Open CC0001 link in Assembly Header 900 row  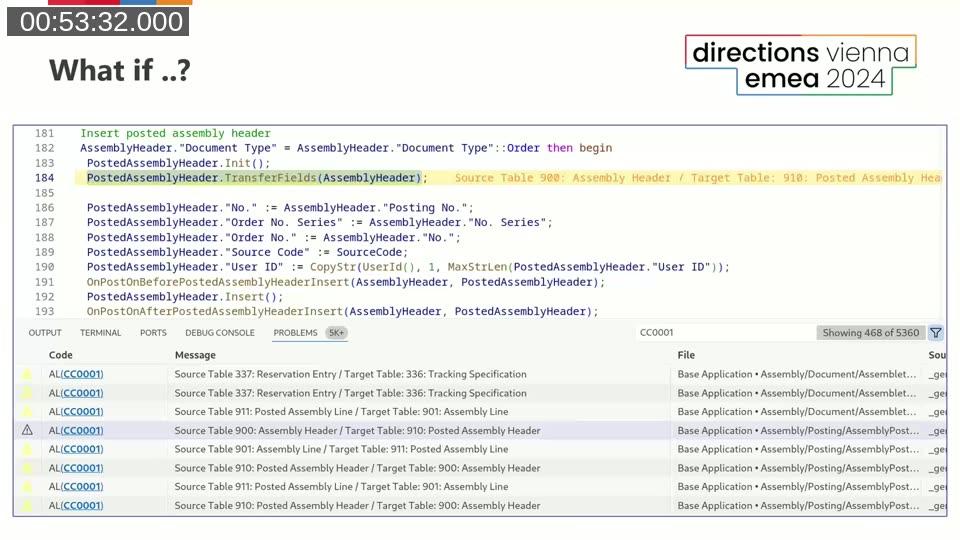[x=82, y=430]
